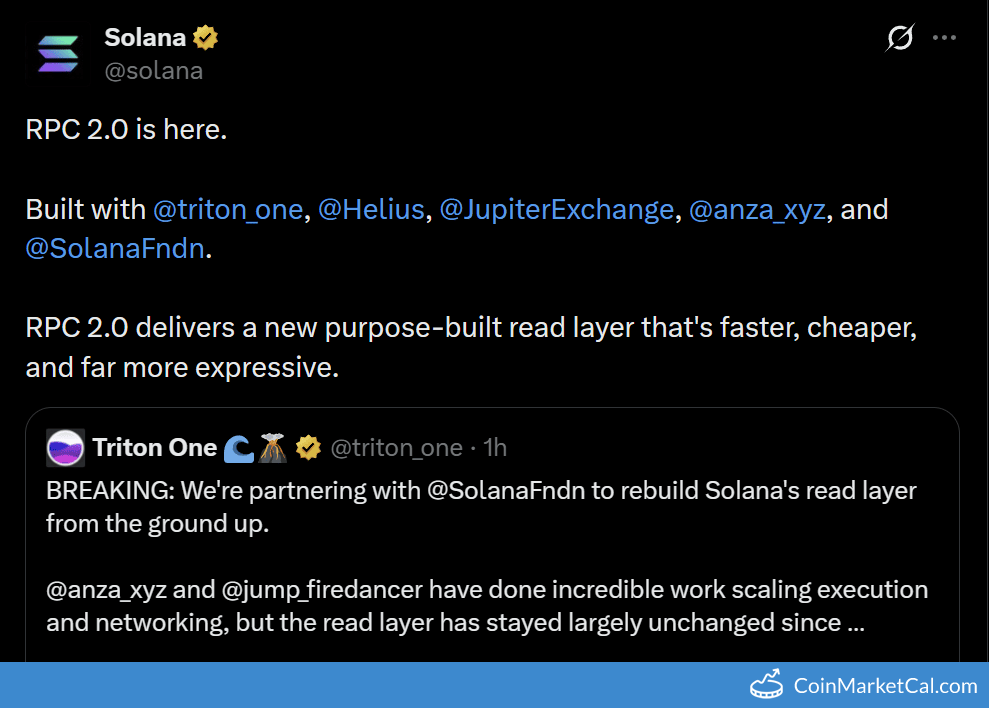
Task: Click Triton One's gold verified badge
Action: pos(308,448)
